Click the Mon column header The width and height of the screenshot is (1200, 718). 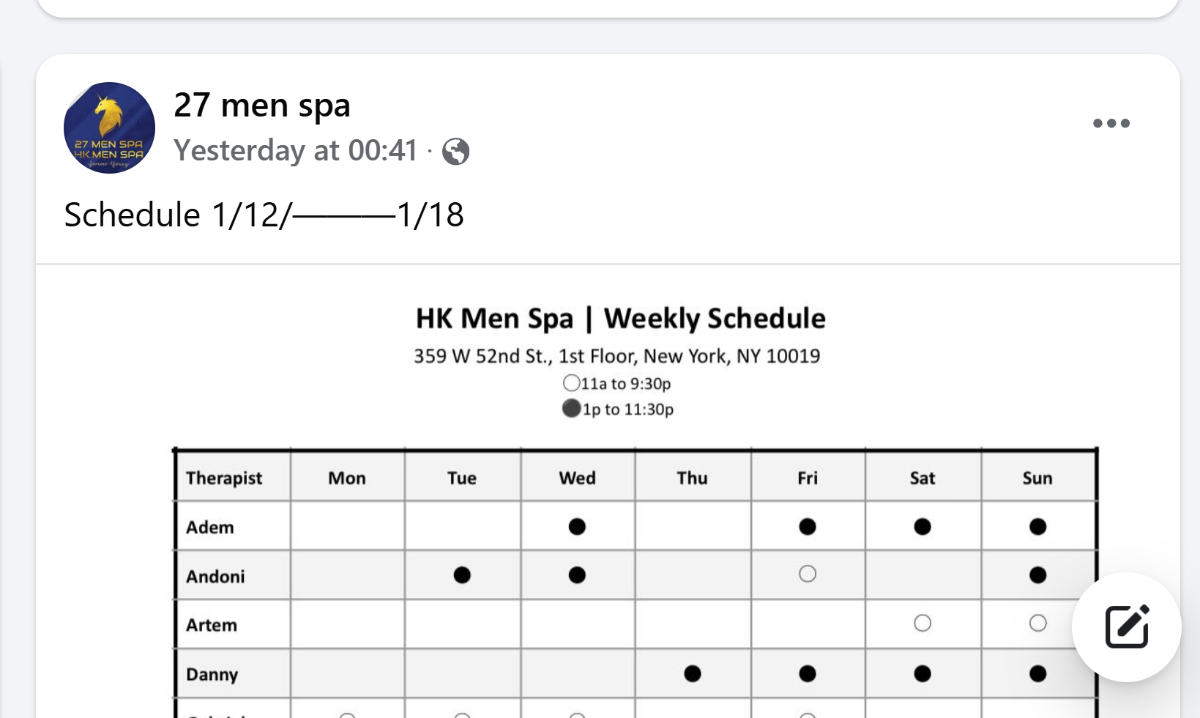347,478
